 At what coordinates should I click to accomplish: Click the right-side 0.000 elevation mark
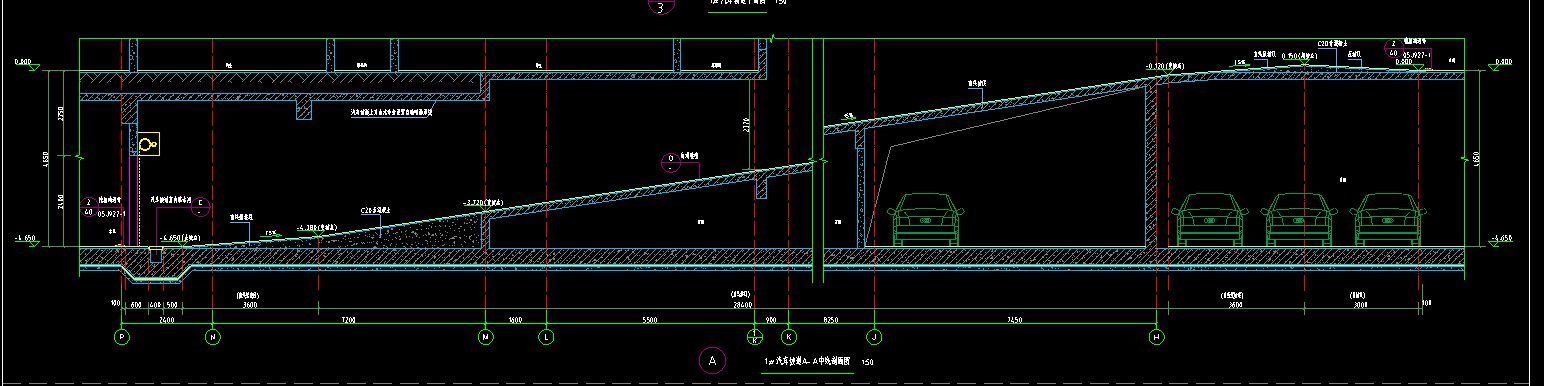coord(1502,62)
